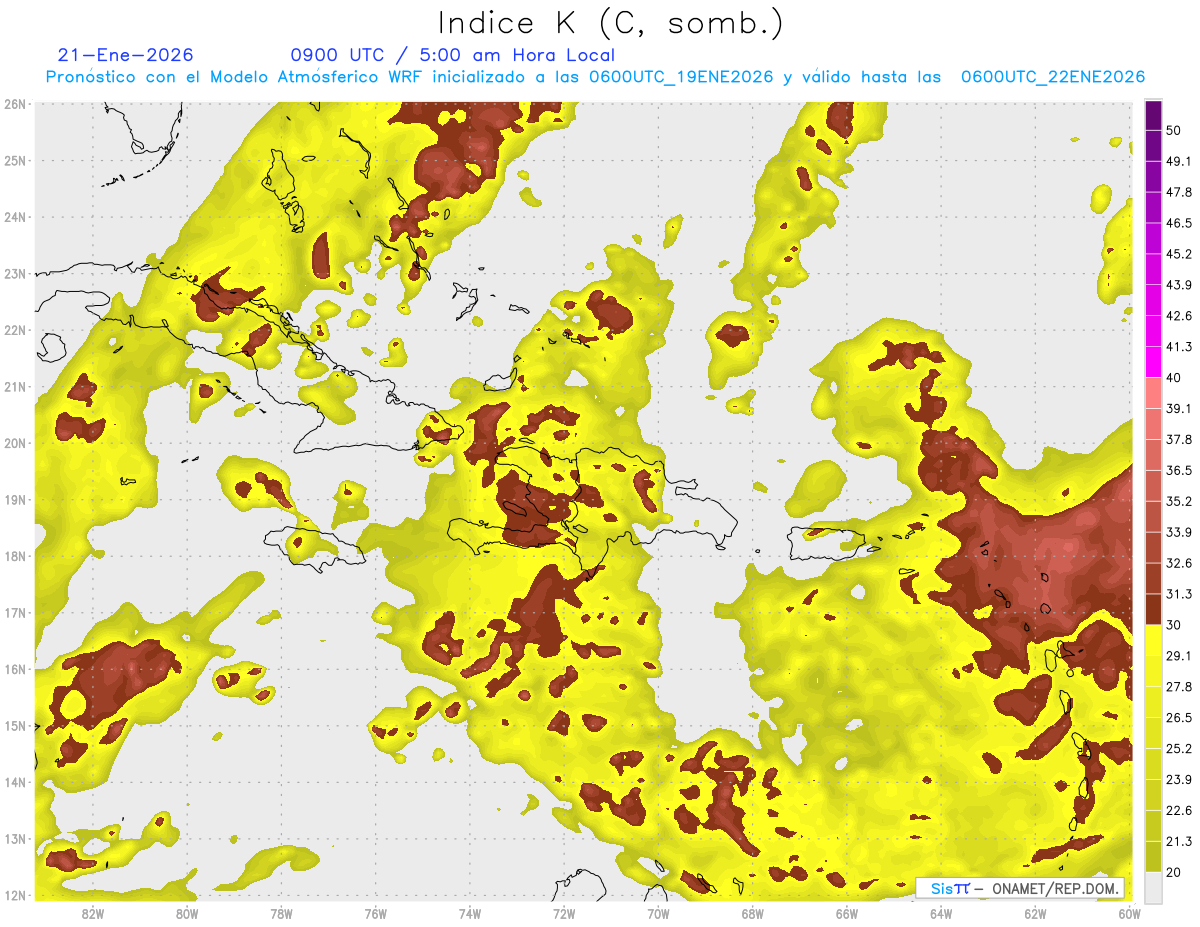
Task: Select the salmon swatch between 39.1 and 40
Action: pyautogui.click(x=1153, y=393)
